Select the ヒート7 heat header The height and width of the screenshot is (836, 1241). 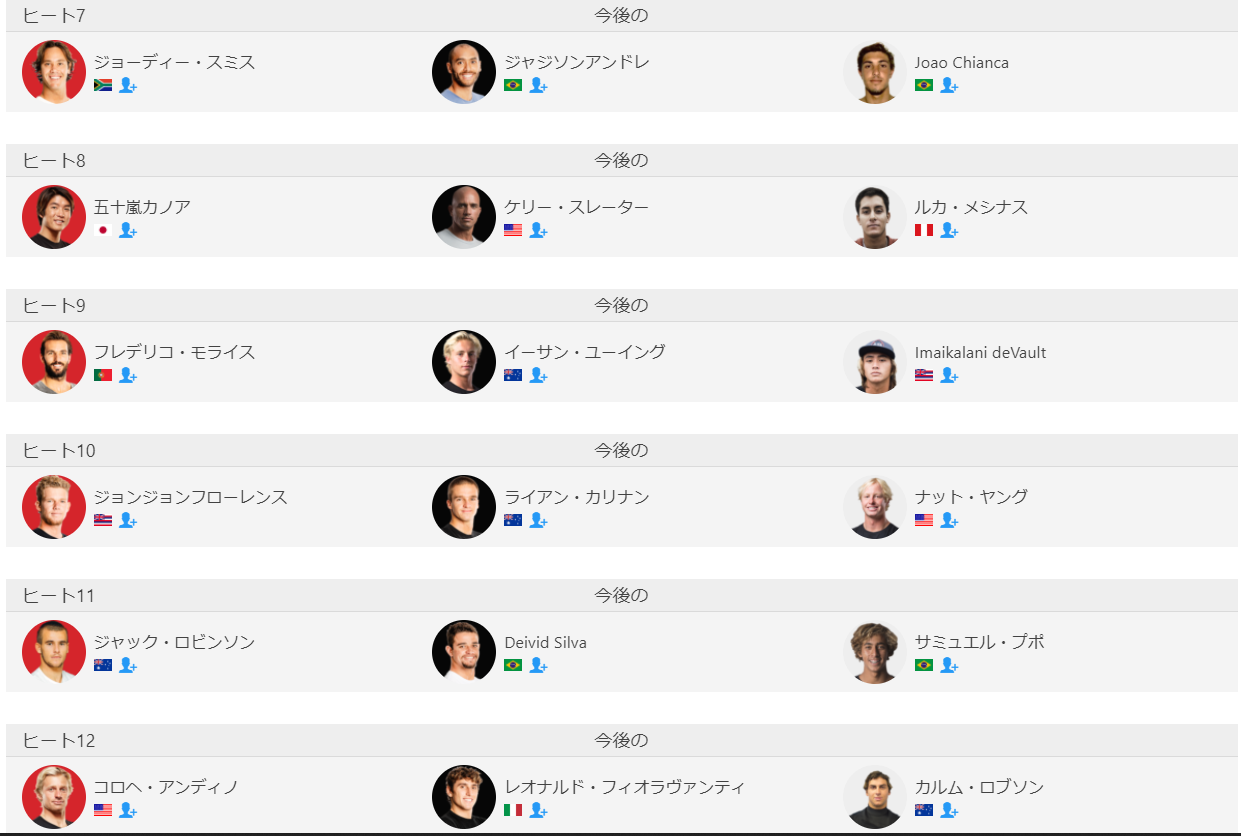coord(622,16)
